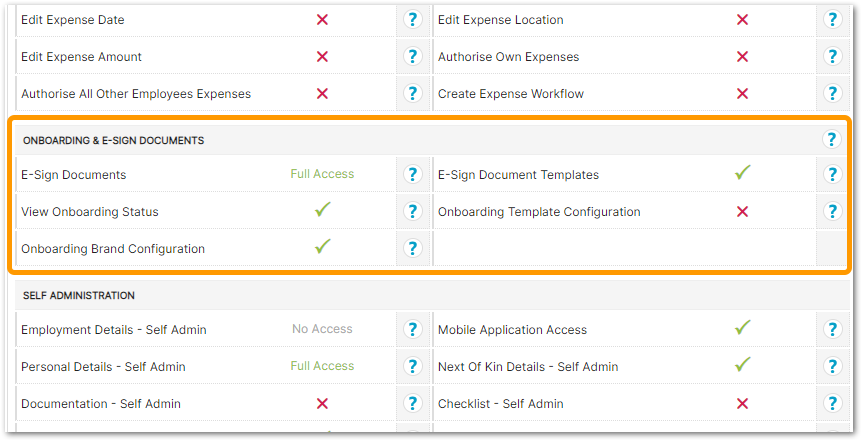
Task: Enable Authorise Own Expenses permission
Action: coord(742,57)
